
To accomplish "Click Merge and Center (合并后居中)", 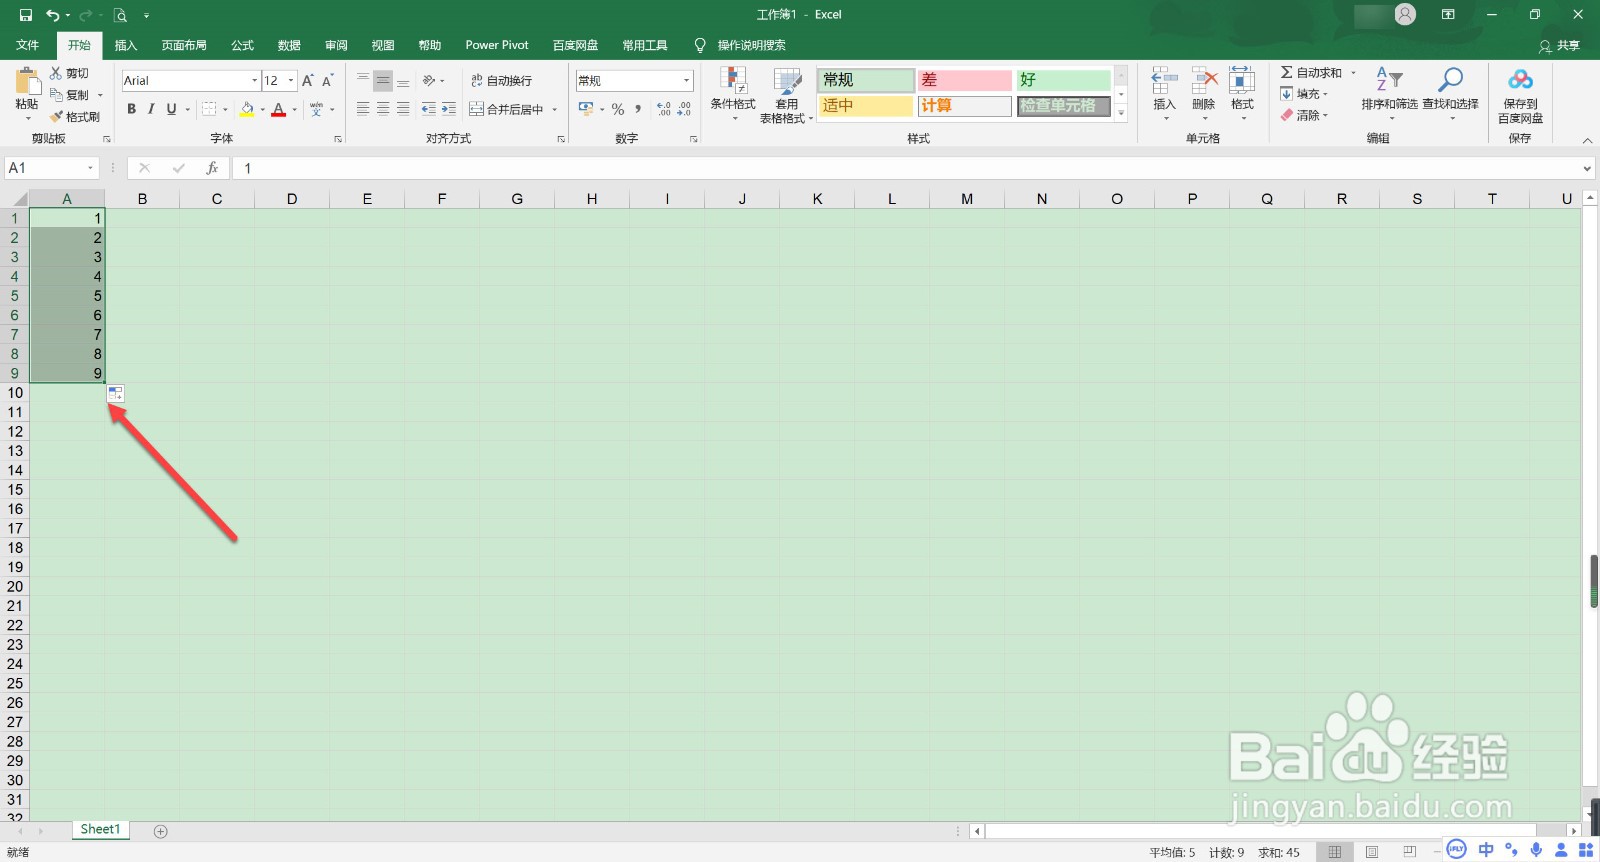I will pyautogui.click(x=507, y=109).
